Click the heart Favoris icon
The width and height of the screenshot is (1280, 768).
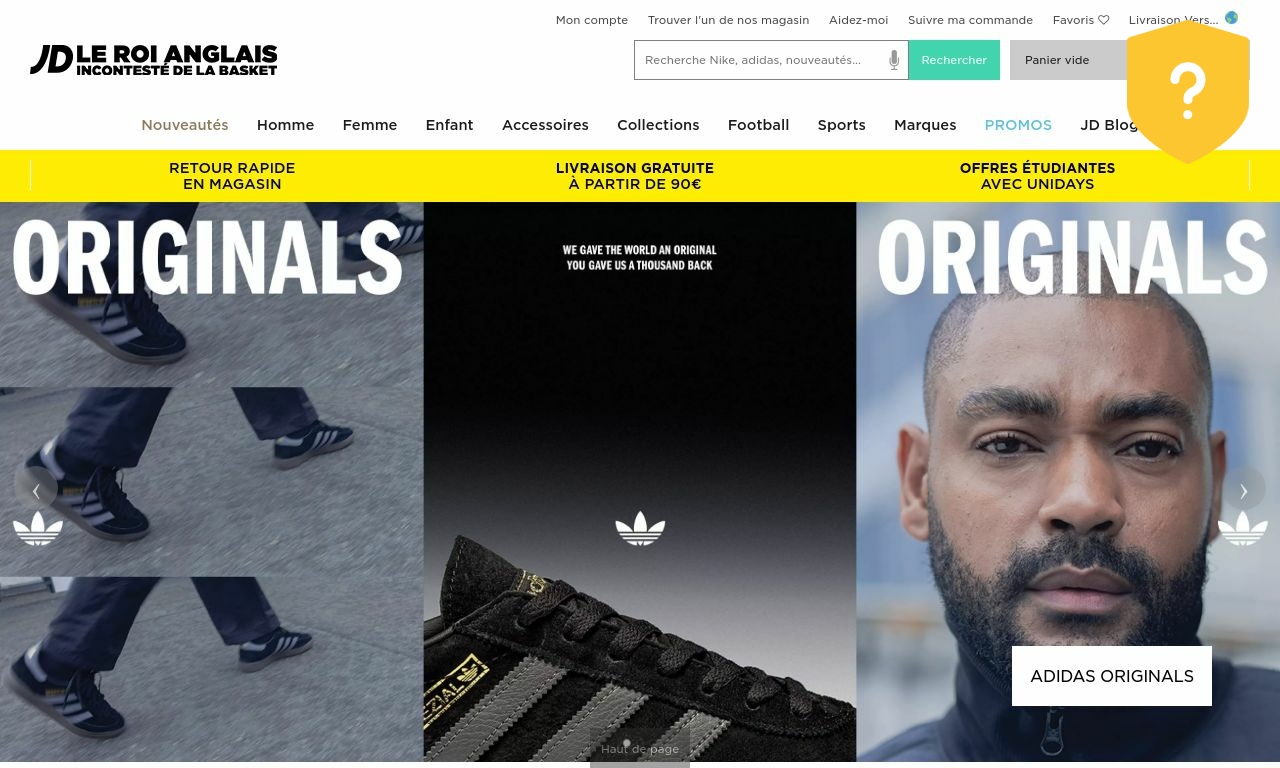pyautogui.click(x=1103, y=20)
